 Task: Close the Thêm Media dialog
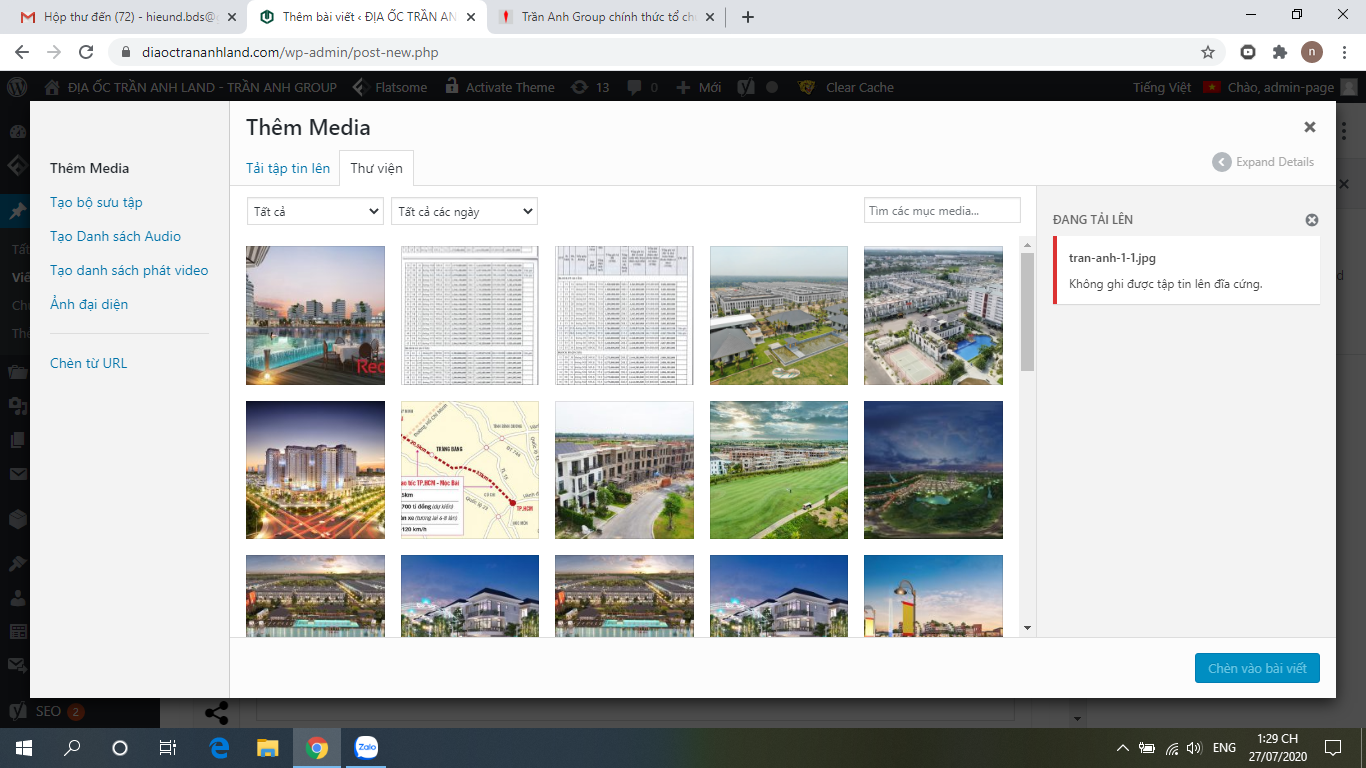1310,127
